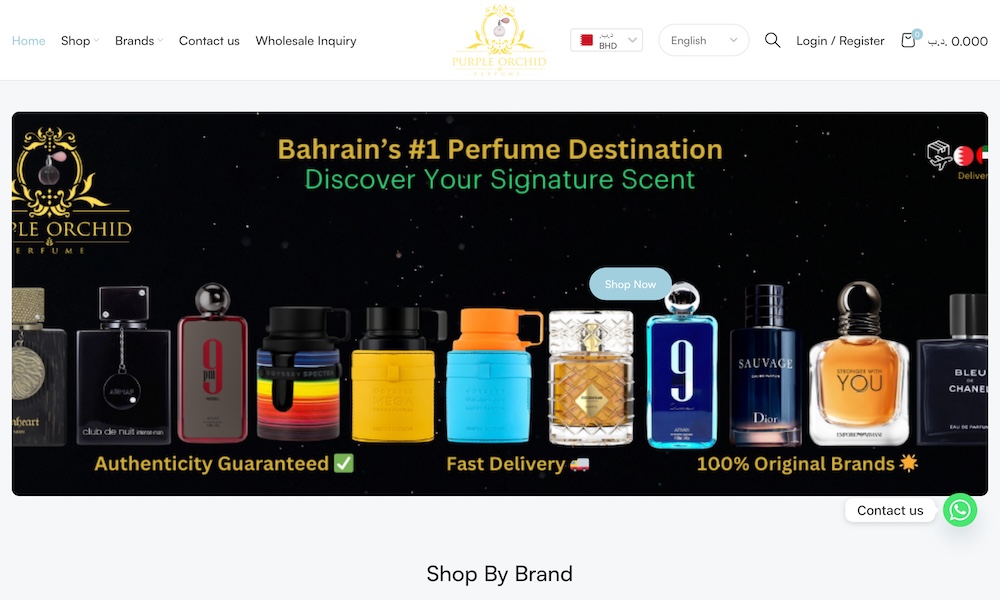Screen dimensions: 1000x600
Task: Open Wholesale Inquiry page
Action: point(305,41)
